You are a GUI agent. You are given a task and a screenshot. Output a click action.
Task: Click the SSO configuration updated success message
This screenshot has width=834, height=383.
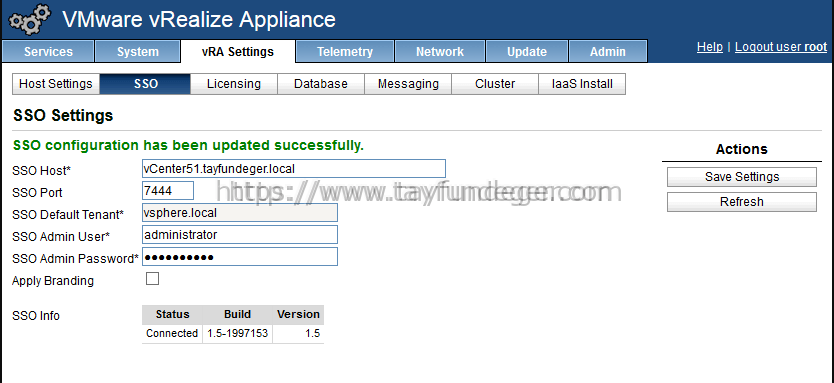[188, 145]
